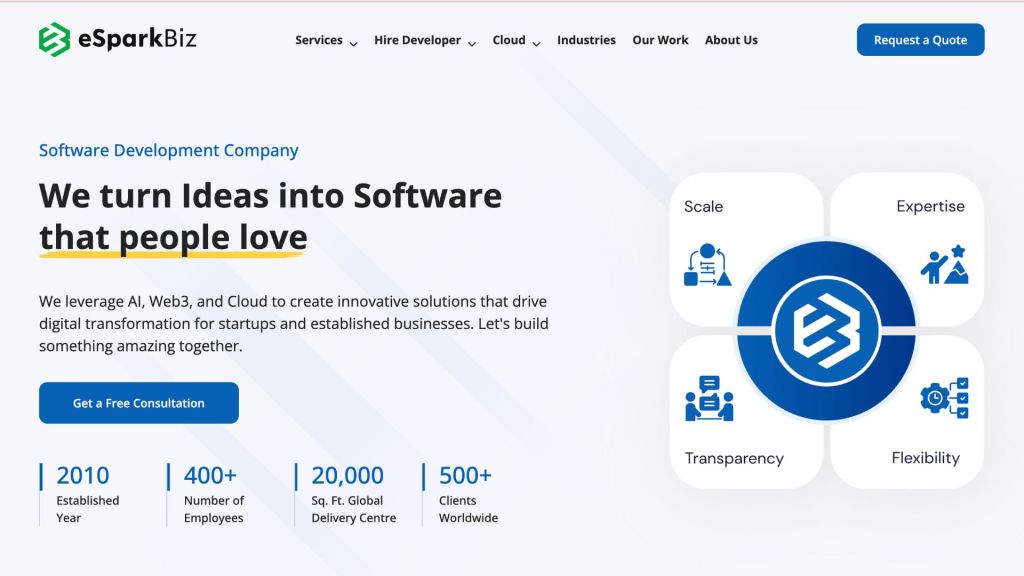The width and height of the screenshot is (1024, 576).
Task: Expand the Services dropdown chevron
Action: coord(353,44)
